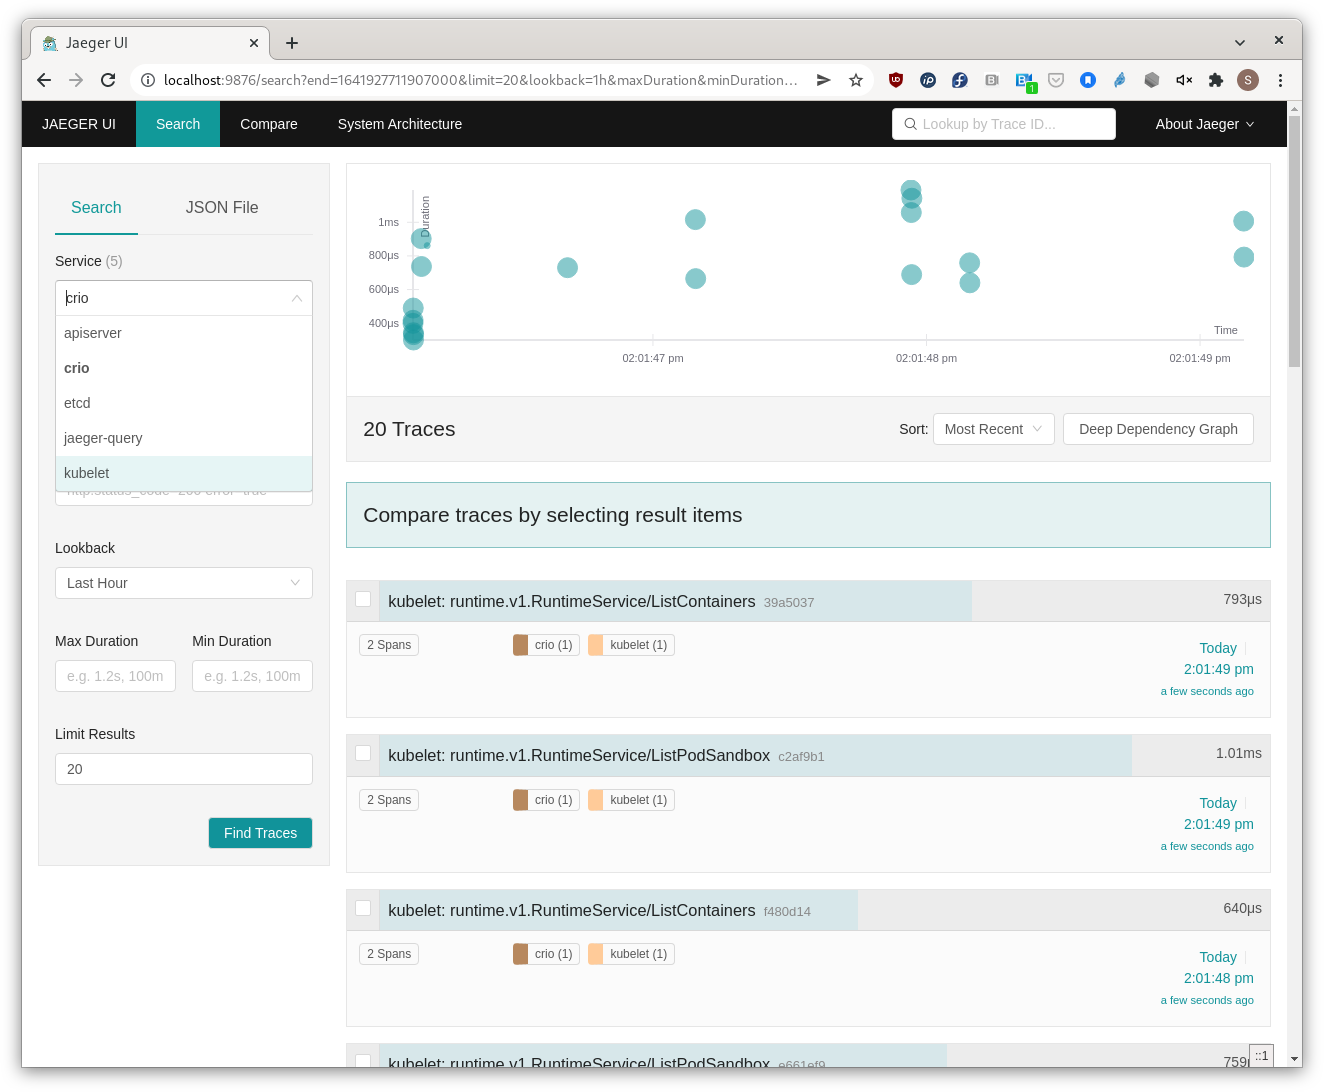The width and height of the screenshot is (1324, 1092).
Task: Click the browser address bar URL
Action: [480, 80]
